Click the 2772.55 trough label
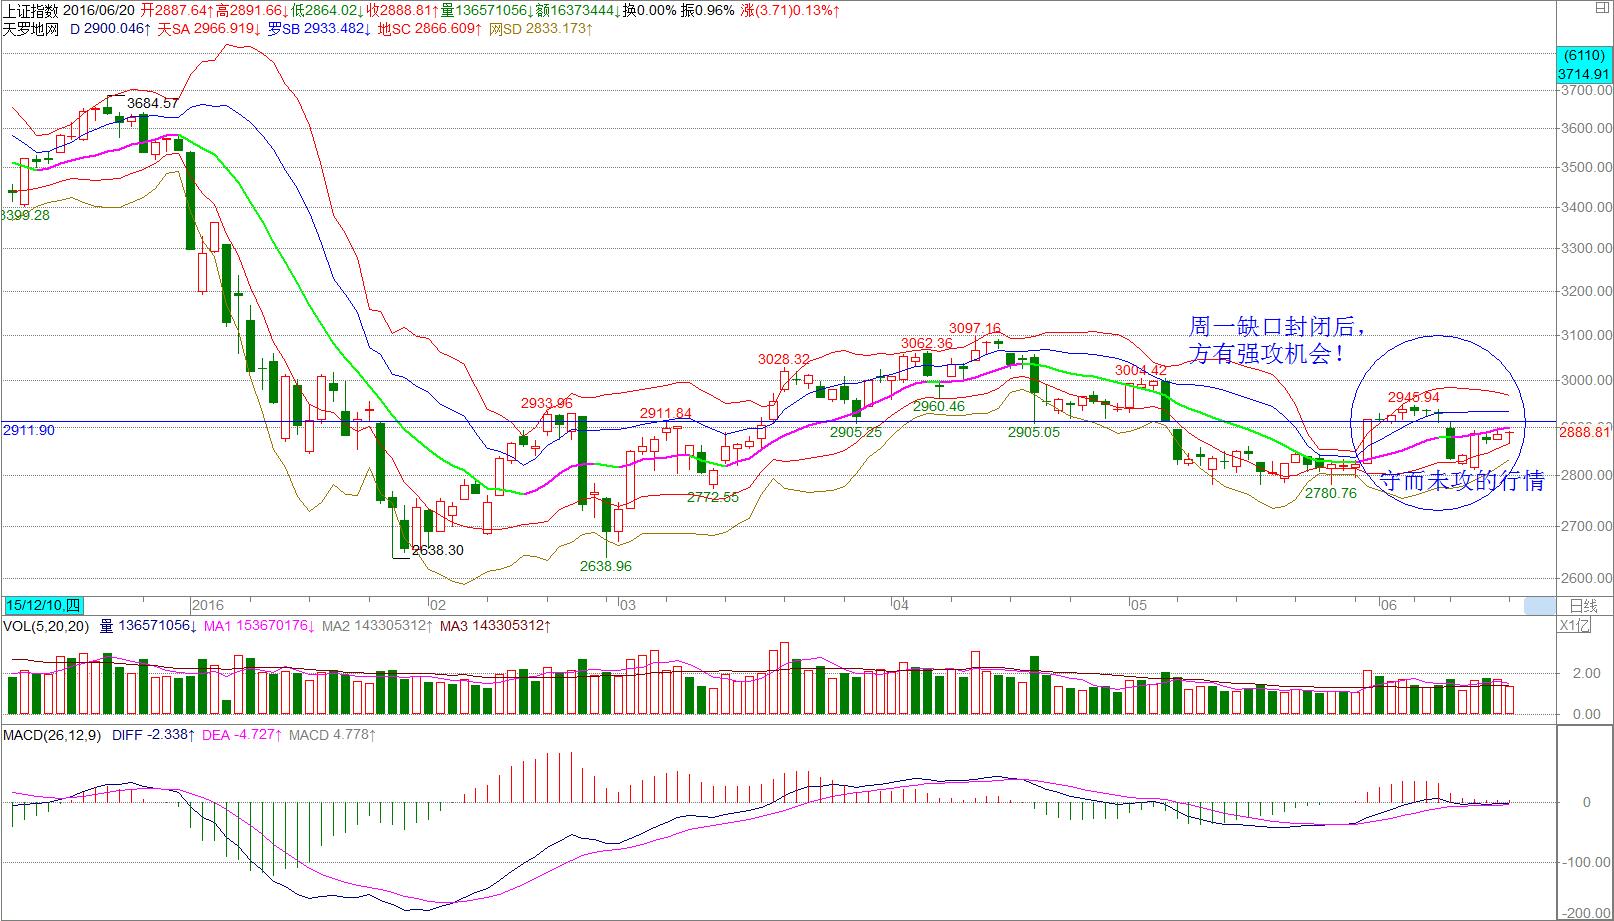1614x921 pixels. pyautogui.click(x=713, y=497)
